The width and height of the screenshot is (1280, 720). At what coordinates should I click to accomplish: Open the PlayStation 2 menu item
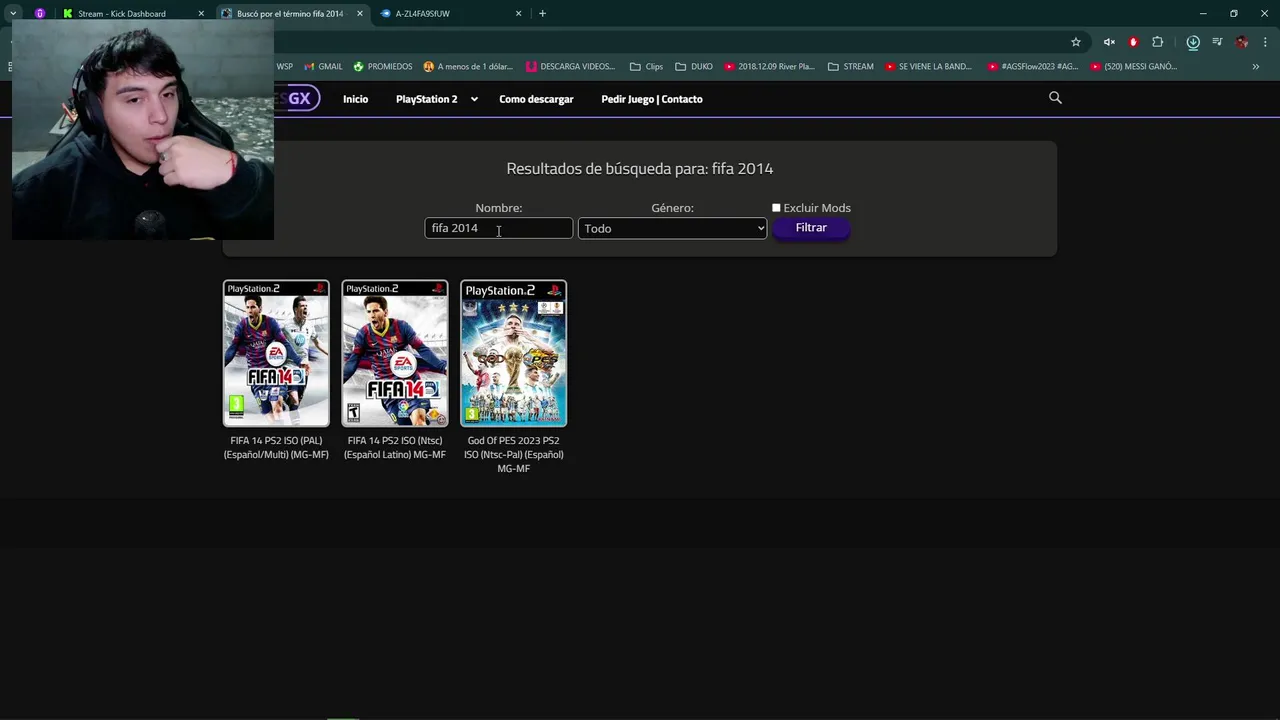click(426, 99)
